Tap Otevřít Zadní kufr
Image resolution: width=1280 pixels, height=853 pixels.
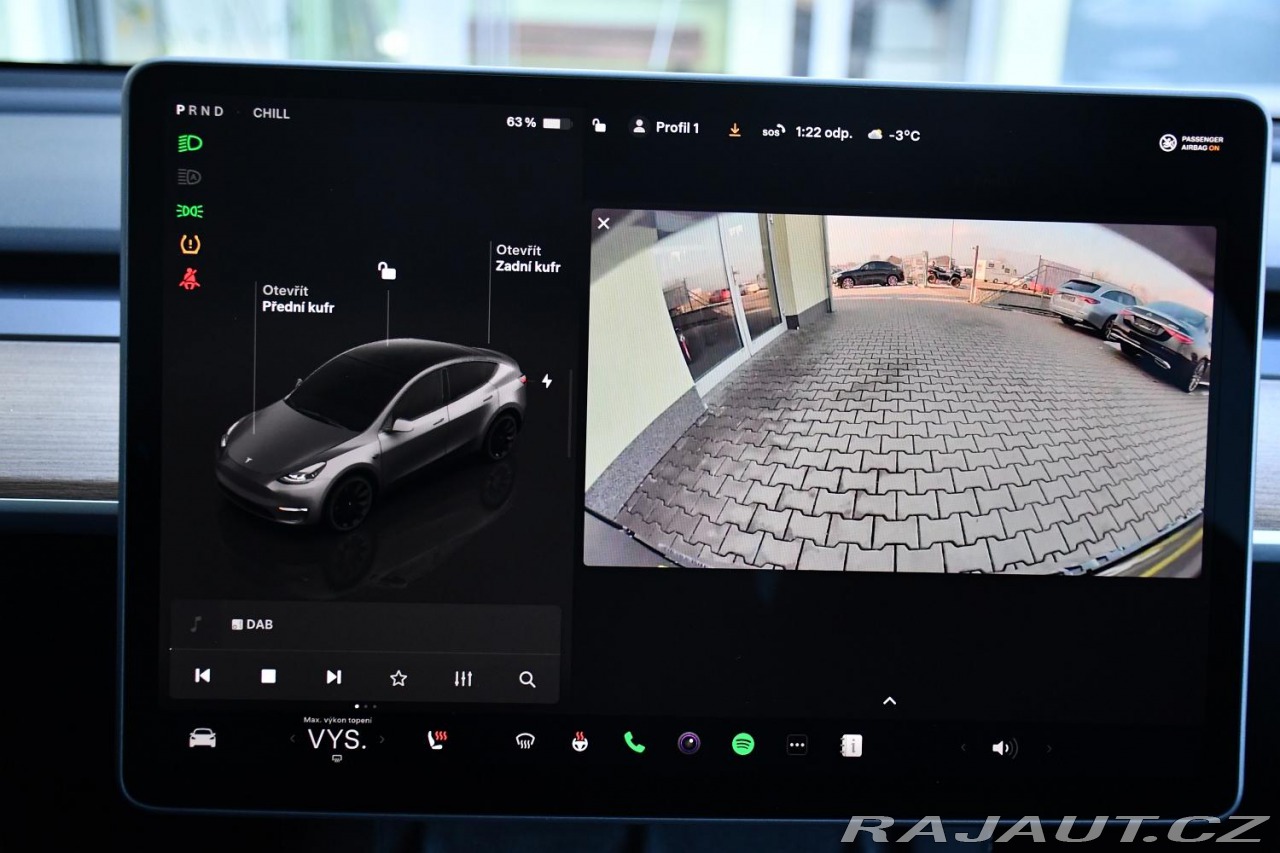coord(527,259)
